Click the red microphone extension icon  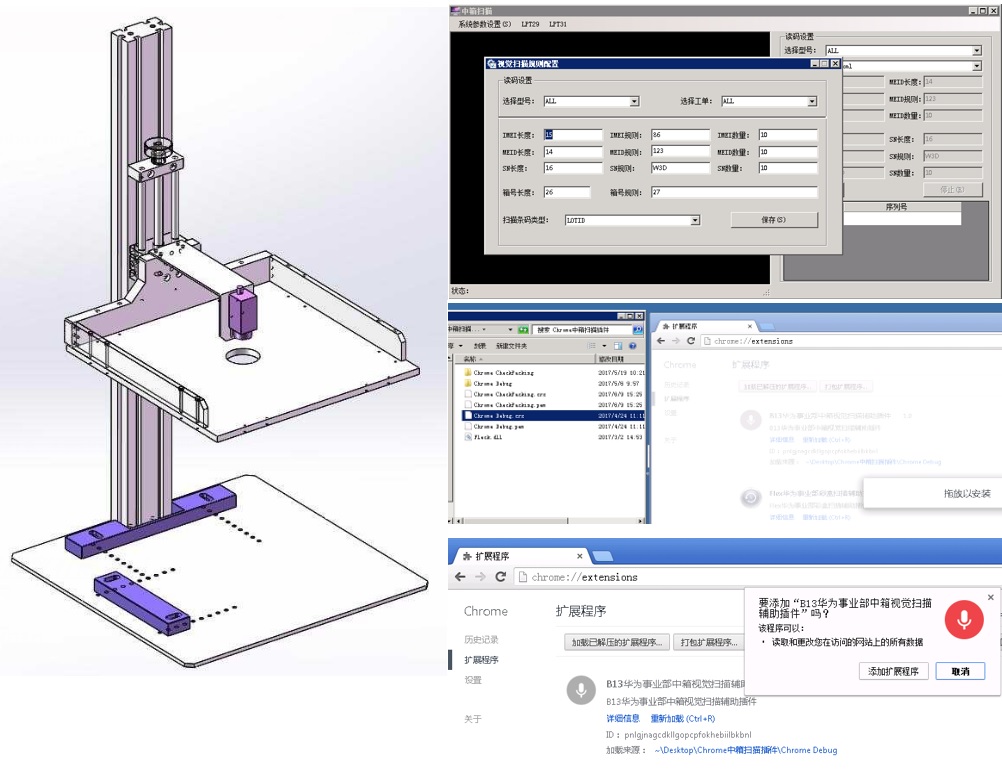click(964, 620)
